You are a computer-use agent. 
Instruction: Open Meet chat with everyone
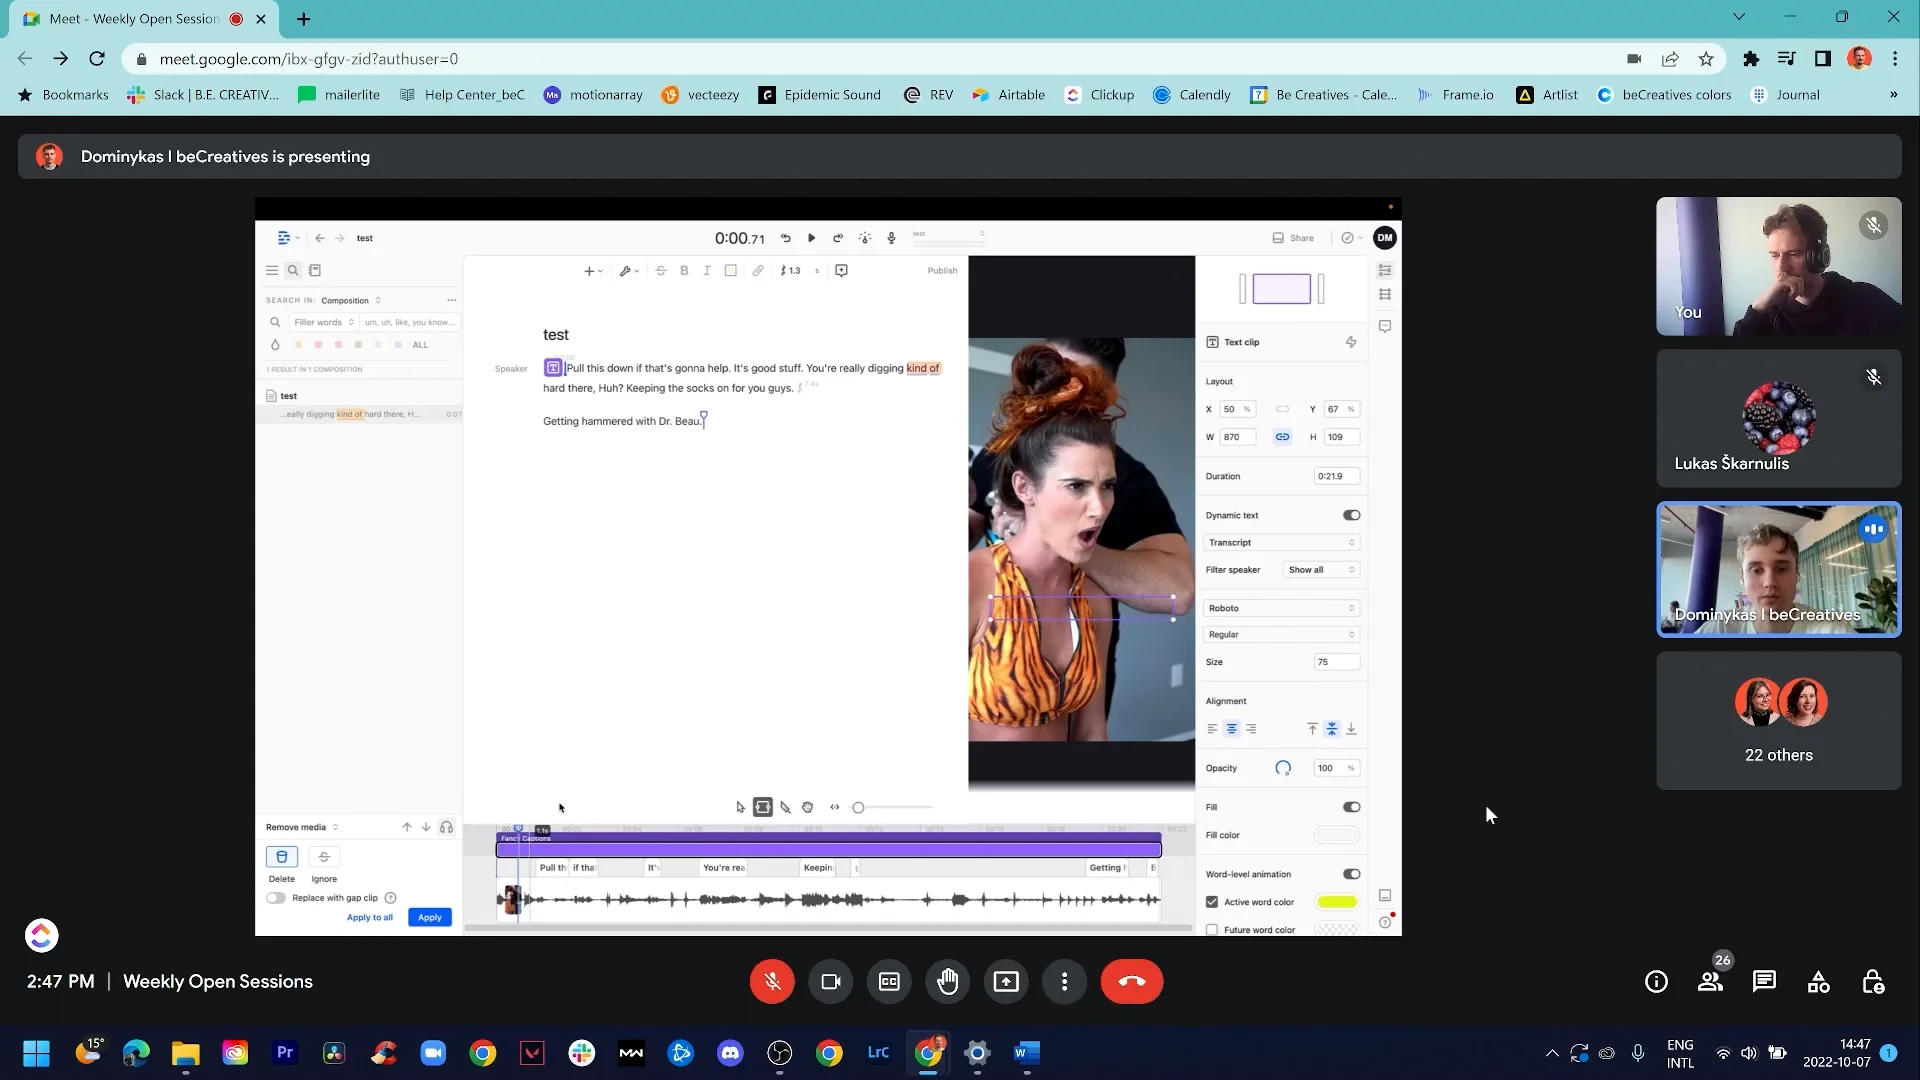1764,982
